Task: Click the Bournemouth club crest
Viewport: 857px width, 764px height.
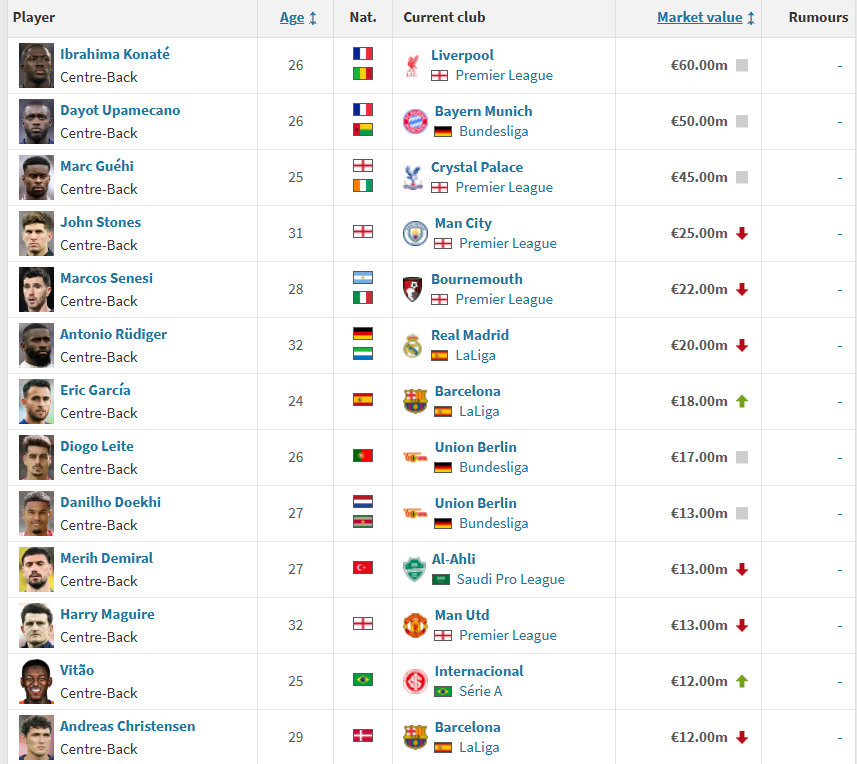Action: pos(412,290)
